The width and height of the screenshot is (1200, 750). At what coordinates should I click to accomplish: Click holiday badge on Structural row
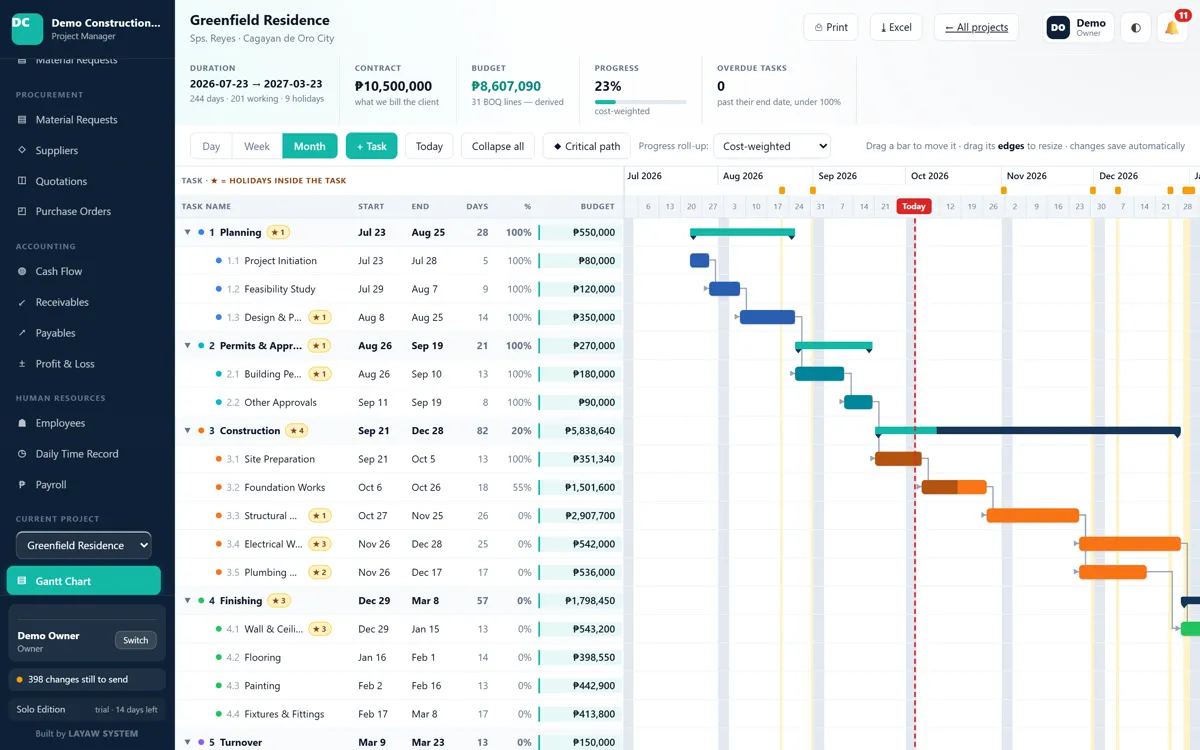pos(320,516)
